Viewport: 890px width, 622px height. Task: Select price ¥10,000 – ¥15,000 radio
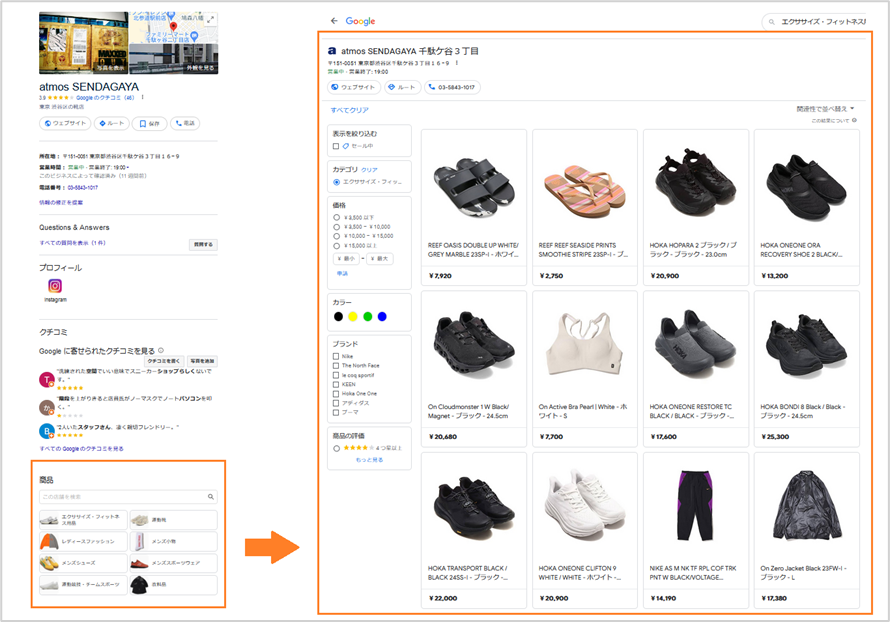337,236
